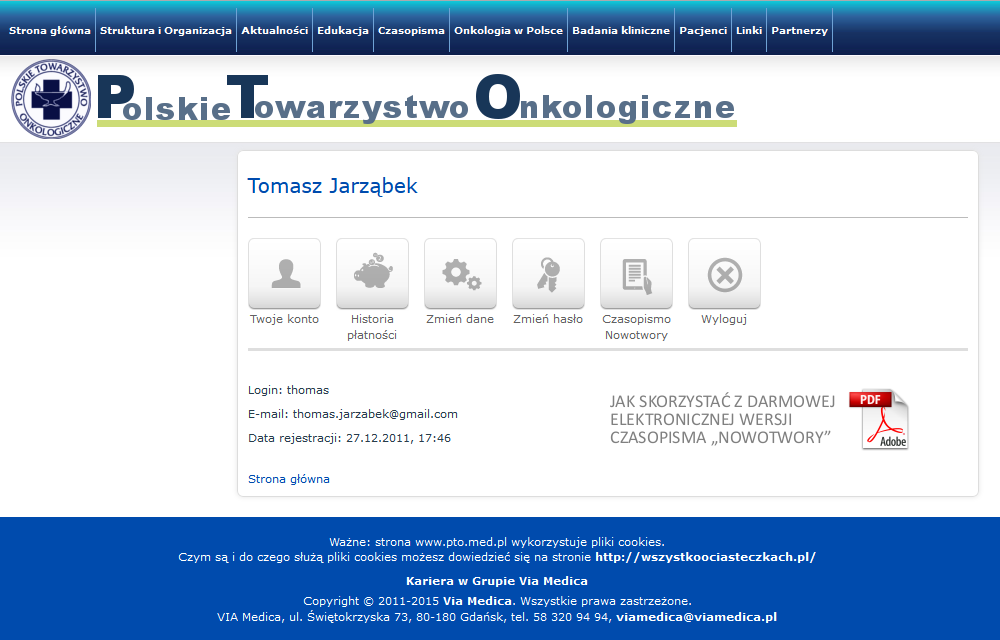The width and height of the screenshot is (1000, 640).
Task: Open the Jak skorzystać z darmowej elektronicznej wersji text
Action: click(722, 419)
